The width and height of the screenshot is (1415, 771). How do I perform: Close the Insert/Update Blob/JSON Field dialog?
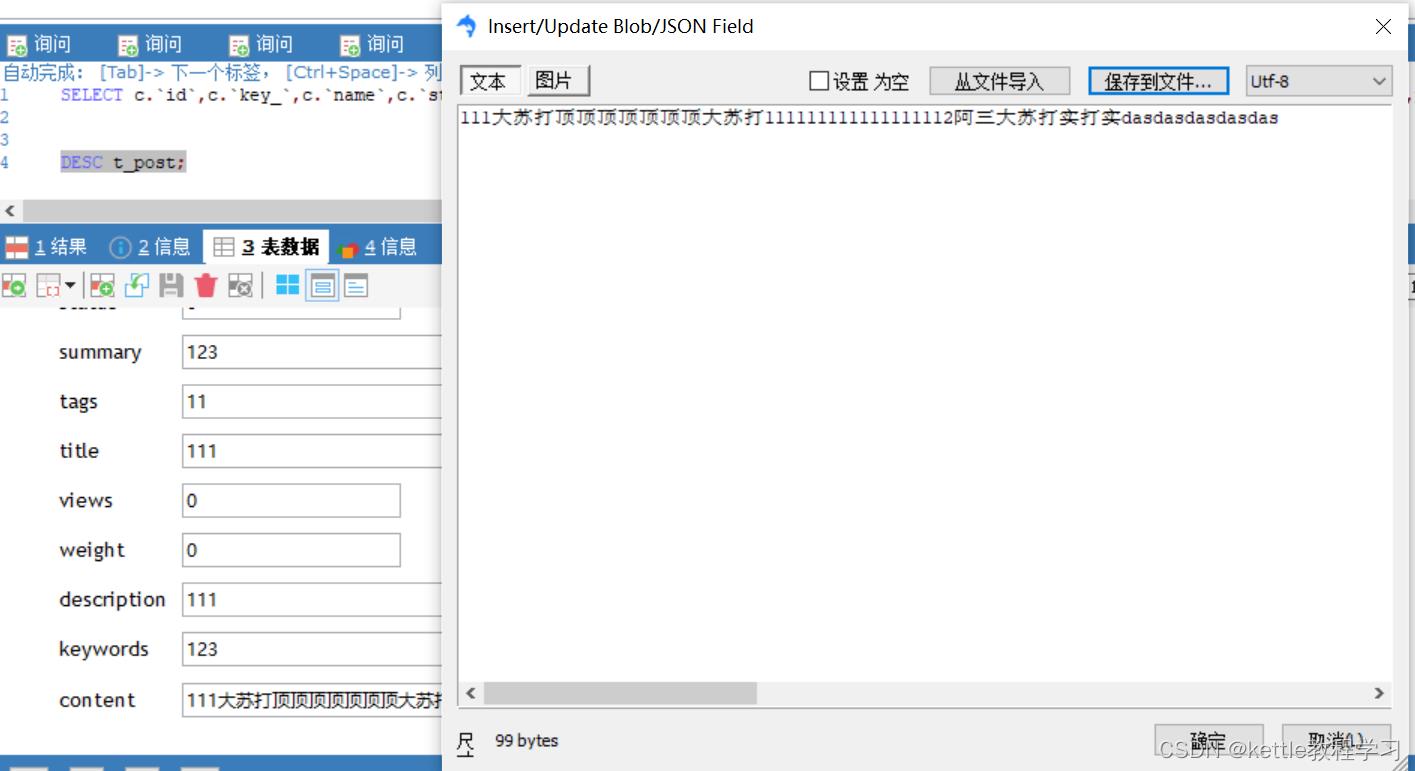1383,27
